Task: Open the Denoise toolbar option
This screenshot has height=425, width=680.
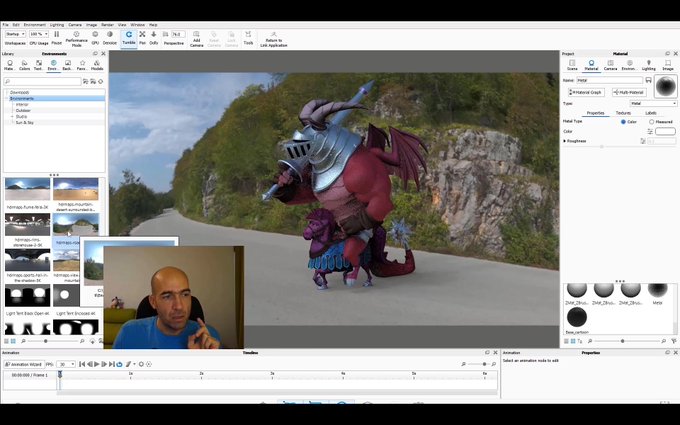Action: pyautogui.click(x=110, y=38)
